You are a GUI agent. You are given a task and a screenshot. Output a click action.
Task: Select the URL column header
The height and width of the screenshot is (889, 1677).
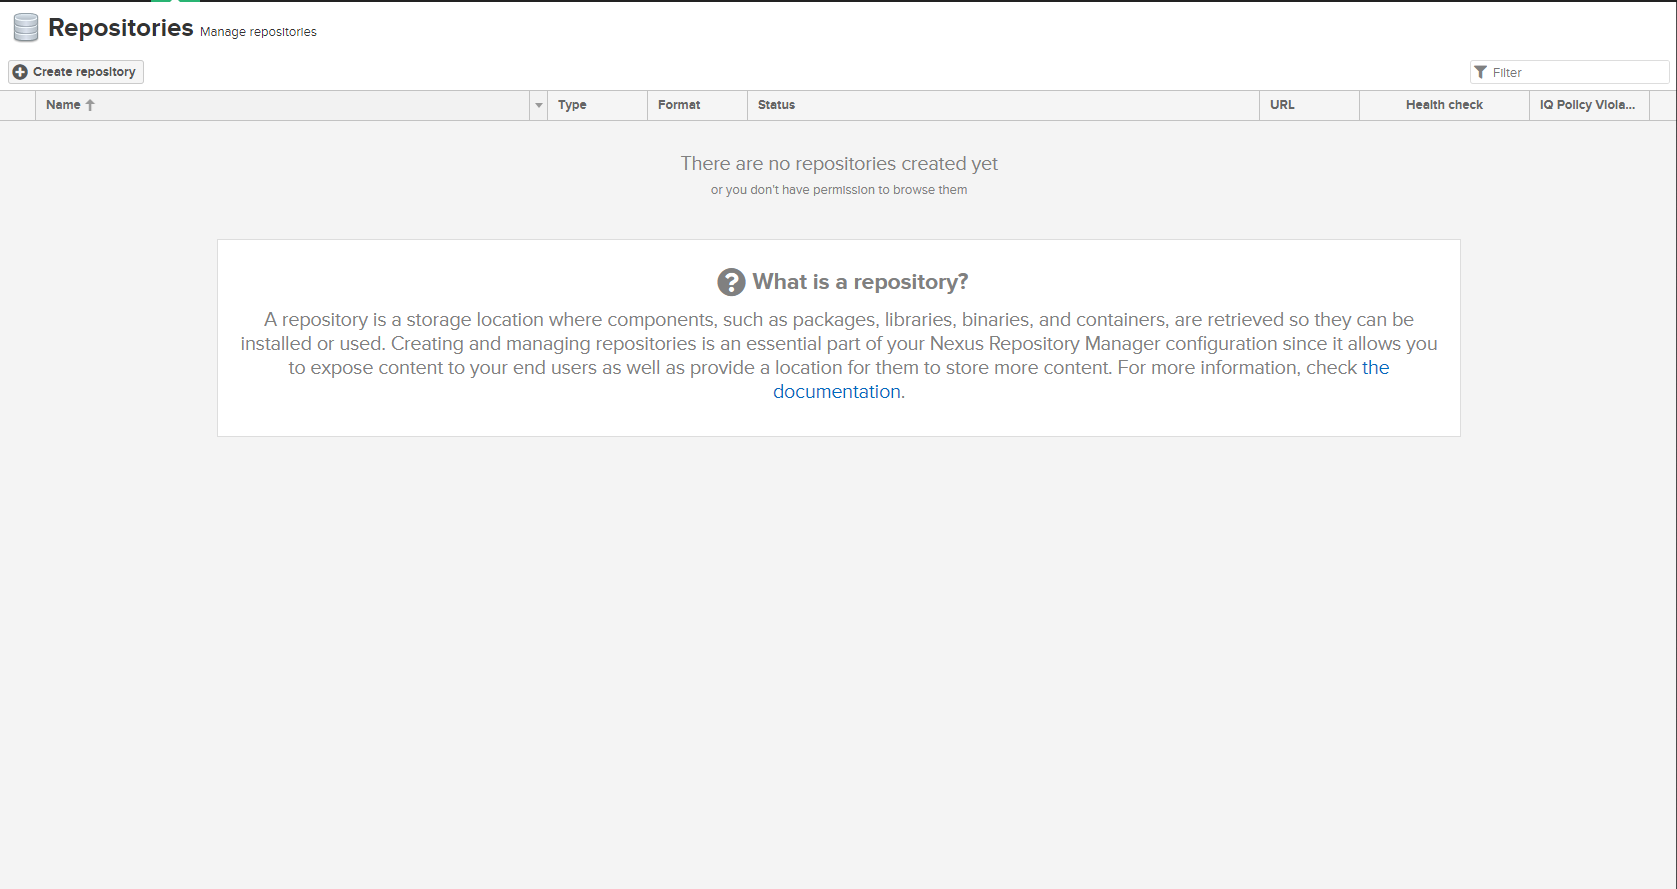click(1282, 105)
